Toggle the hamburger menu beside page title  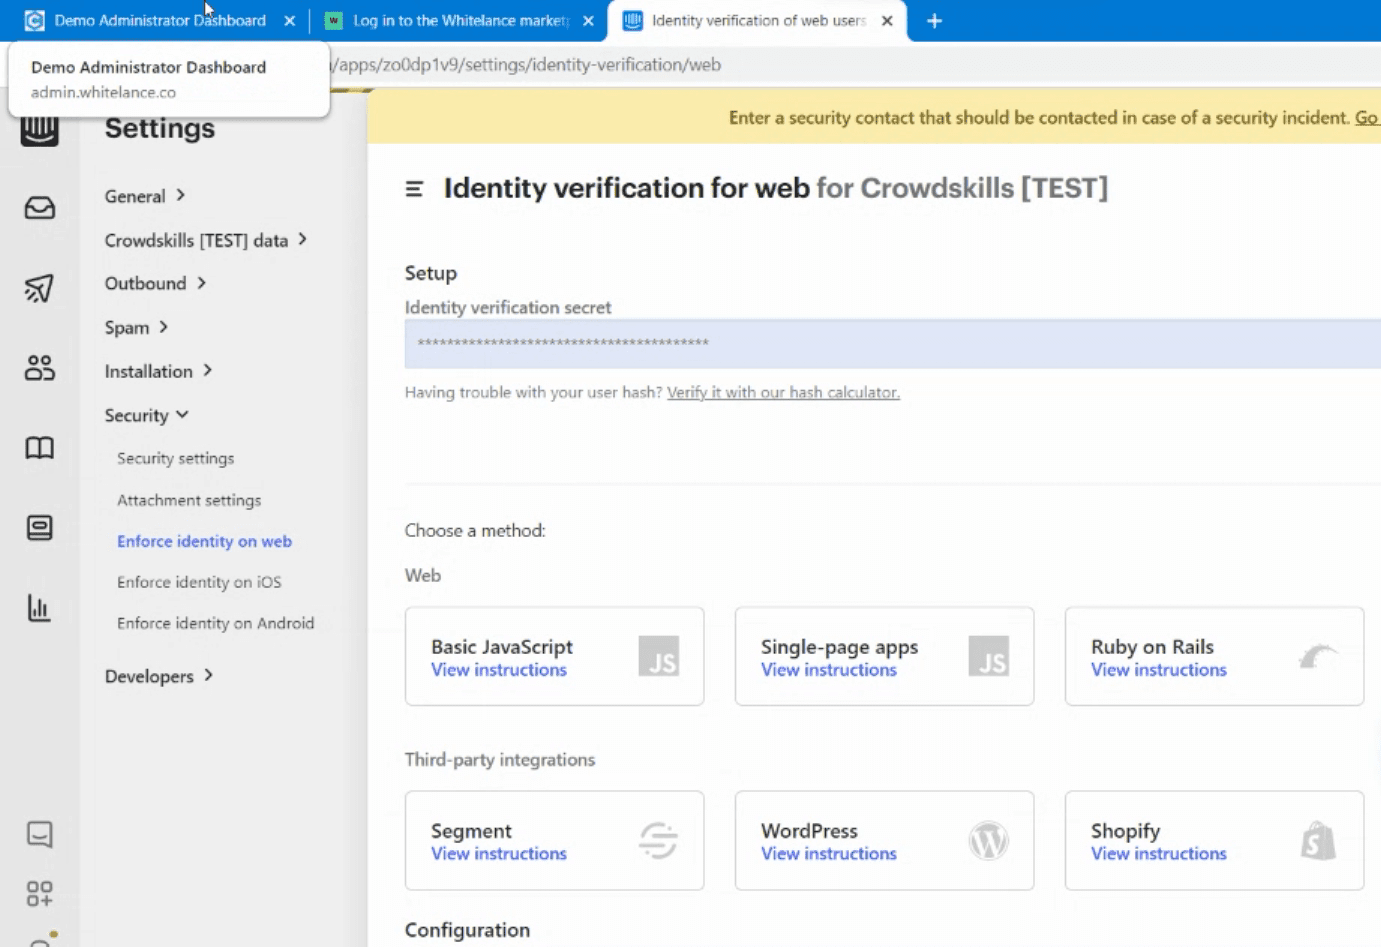click(x=414, y=189)
